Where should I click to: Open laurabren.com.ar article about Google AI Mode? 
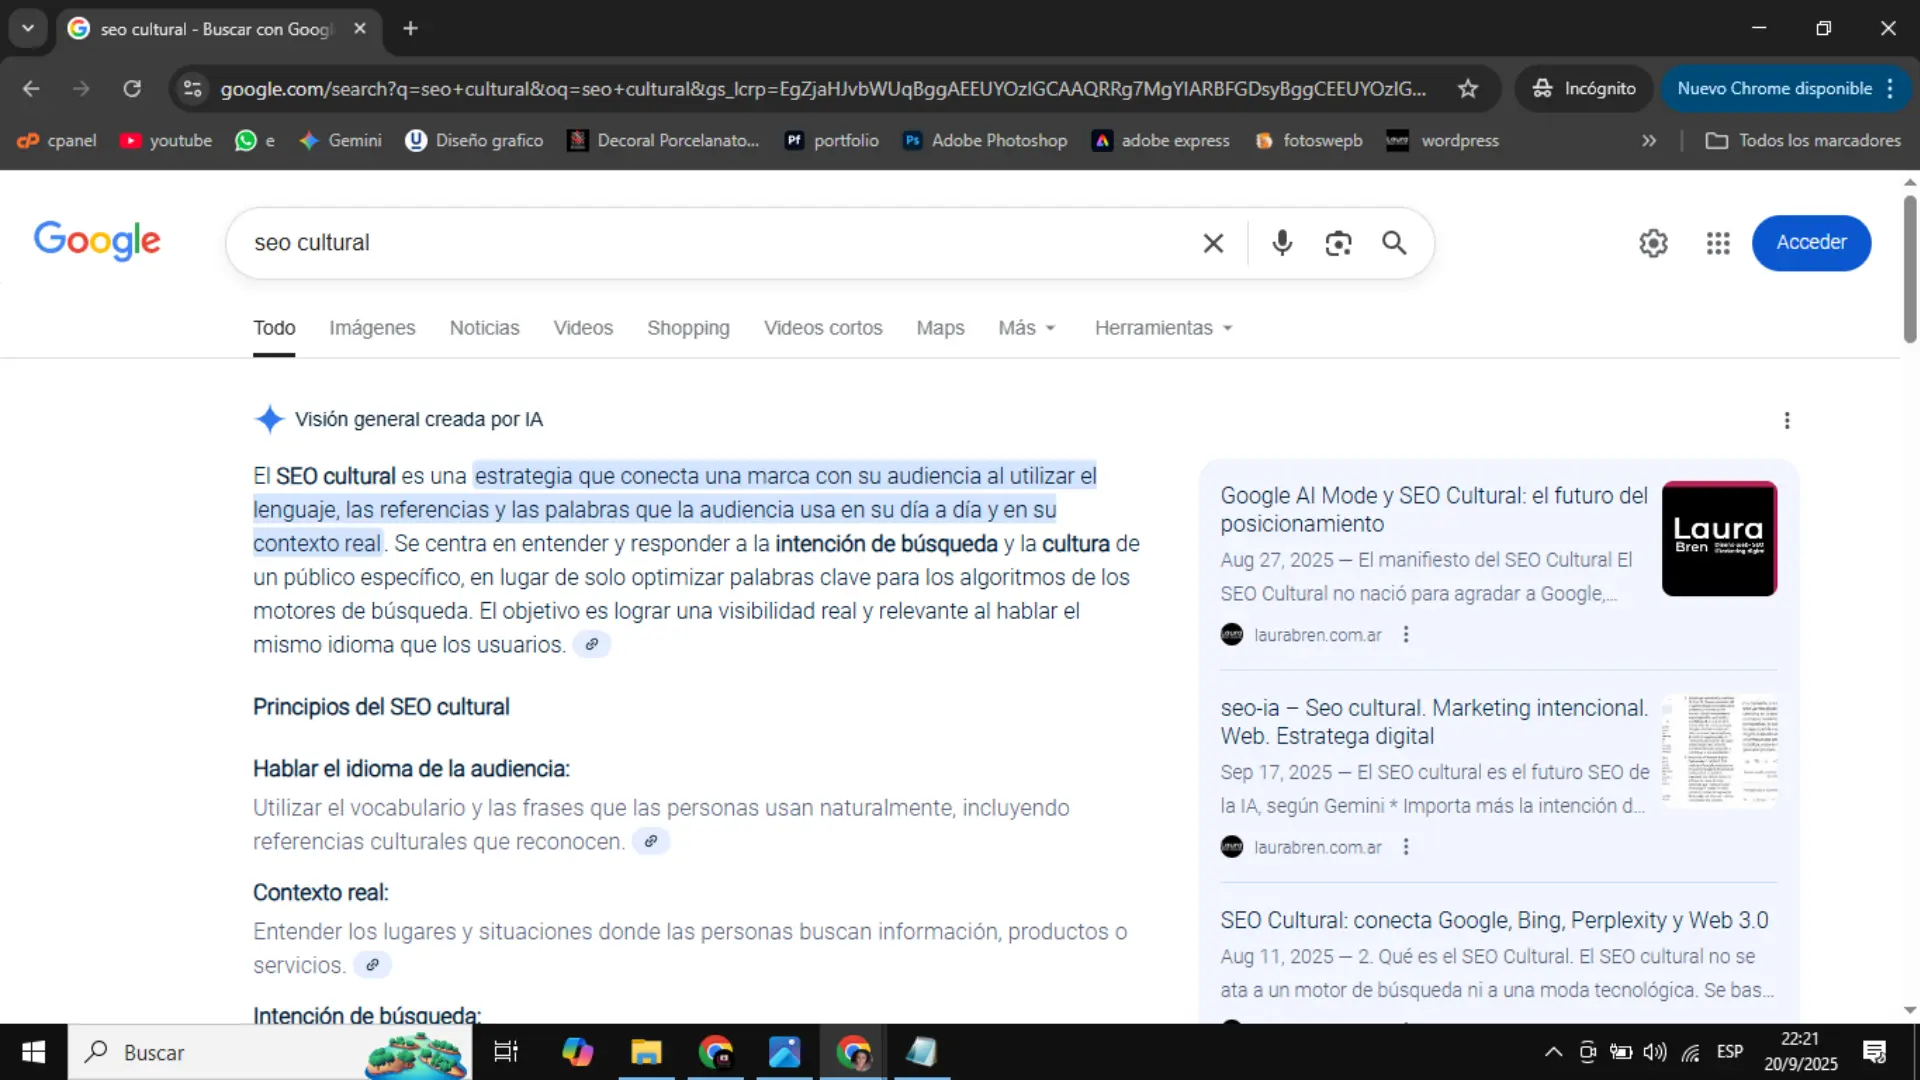point(1433,509)
